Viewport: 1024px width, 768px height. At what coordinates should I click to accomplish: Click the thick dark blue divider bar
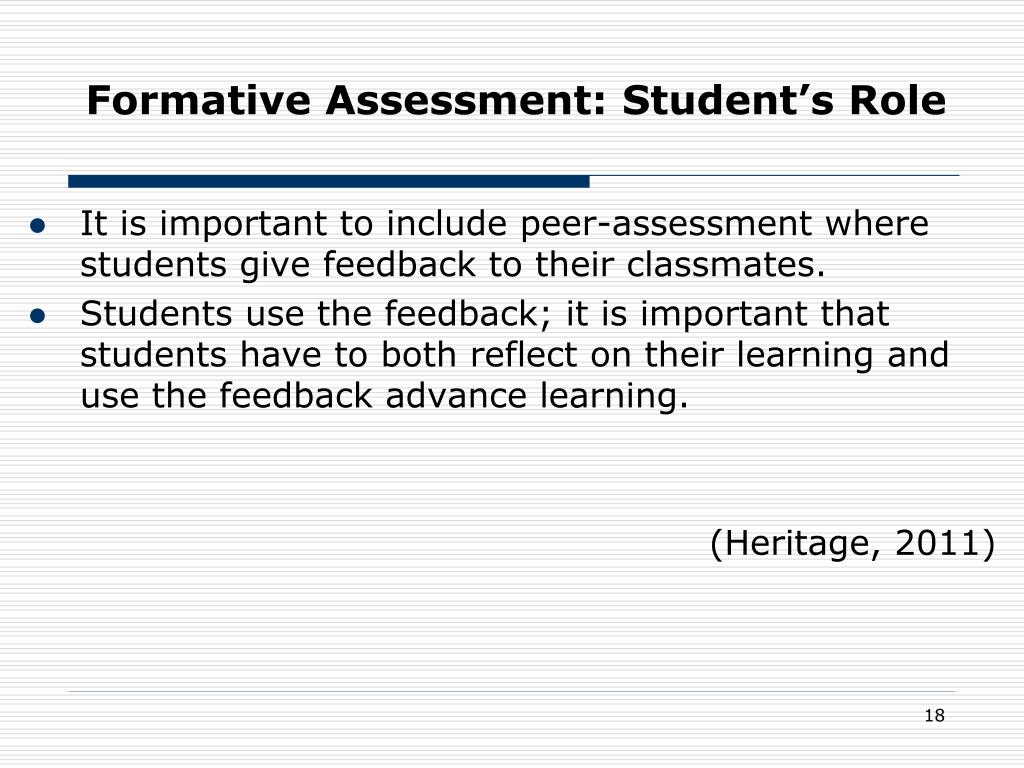click(x=328, y=182)
